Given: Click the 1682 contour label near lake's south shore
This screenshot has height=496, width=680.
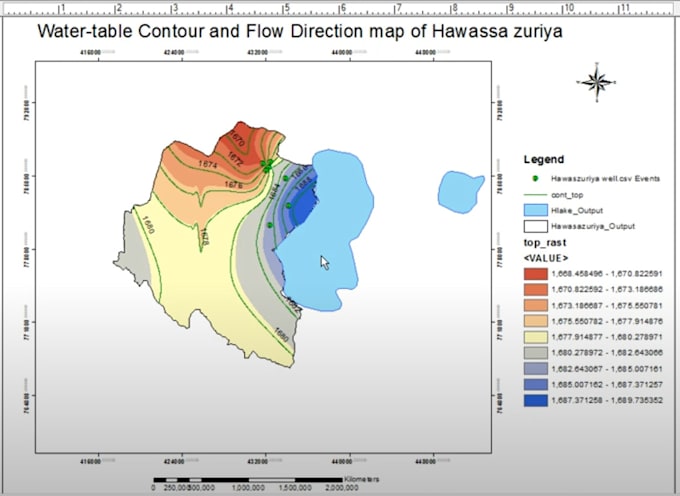Looking at the screenshot, I should click(x=293, y=305).
